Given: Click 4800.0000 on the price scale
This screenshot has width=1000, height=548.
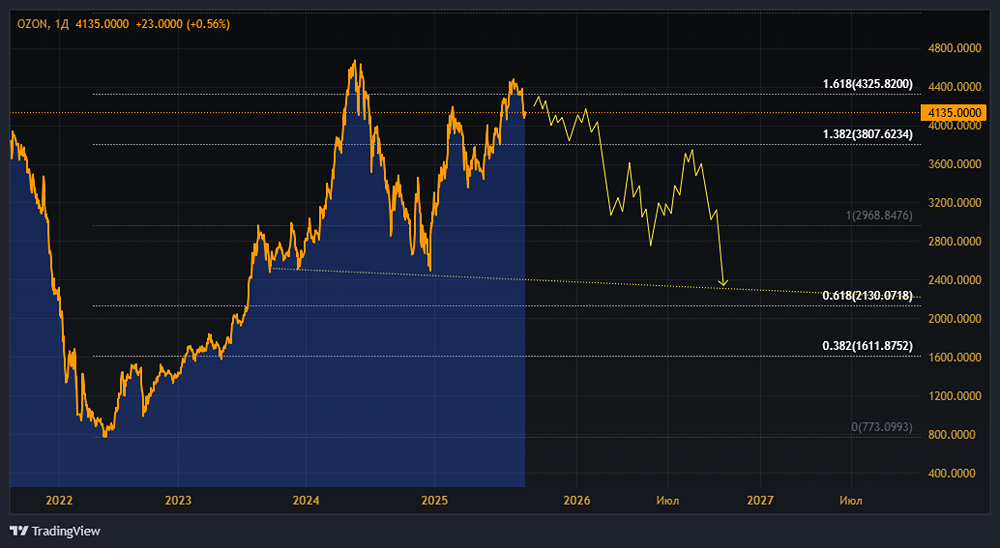Looking at the screenshot, I should click(954, 48).
